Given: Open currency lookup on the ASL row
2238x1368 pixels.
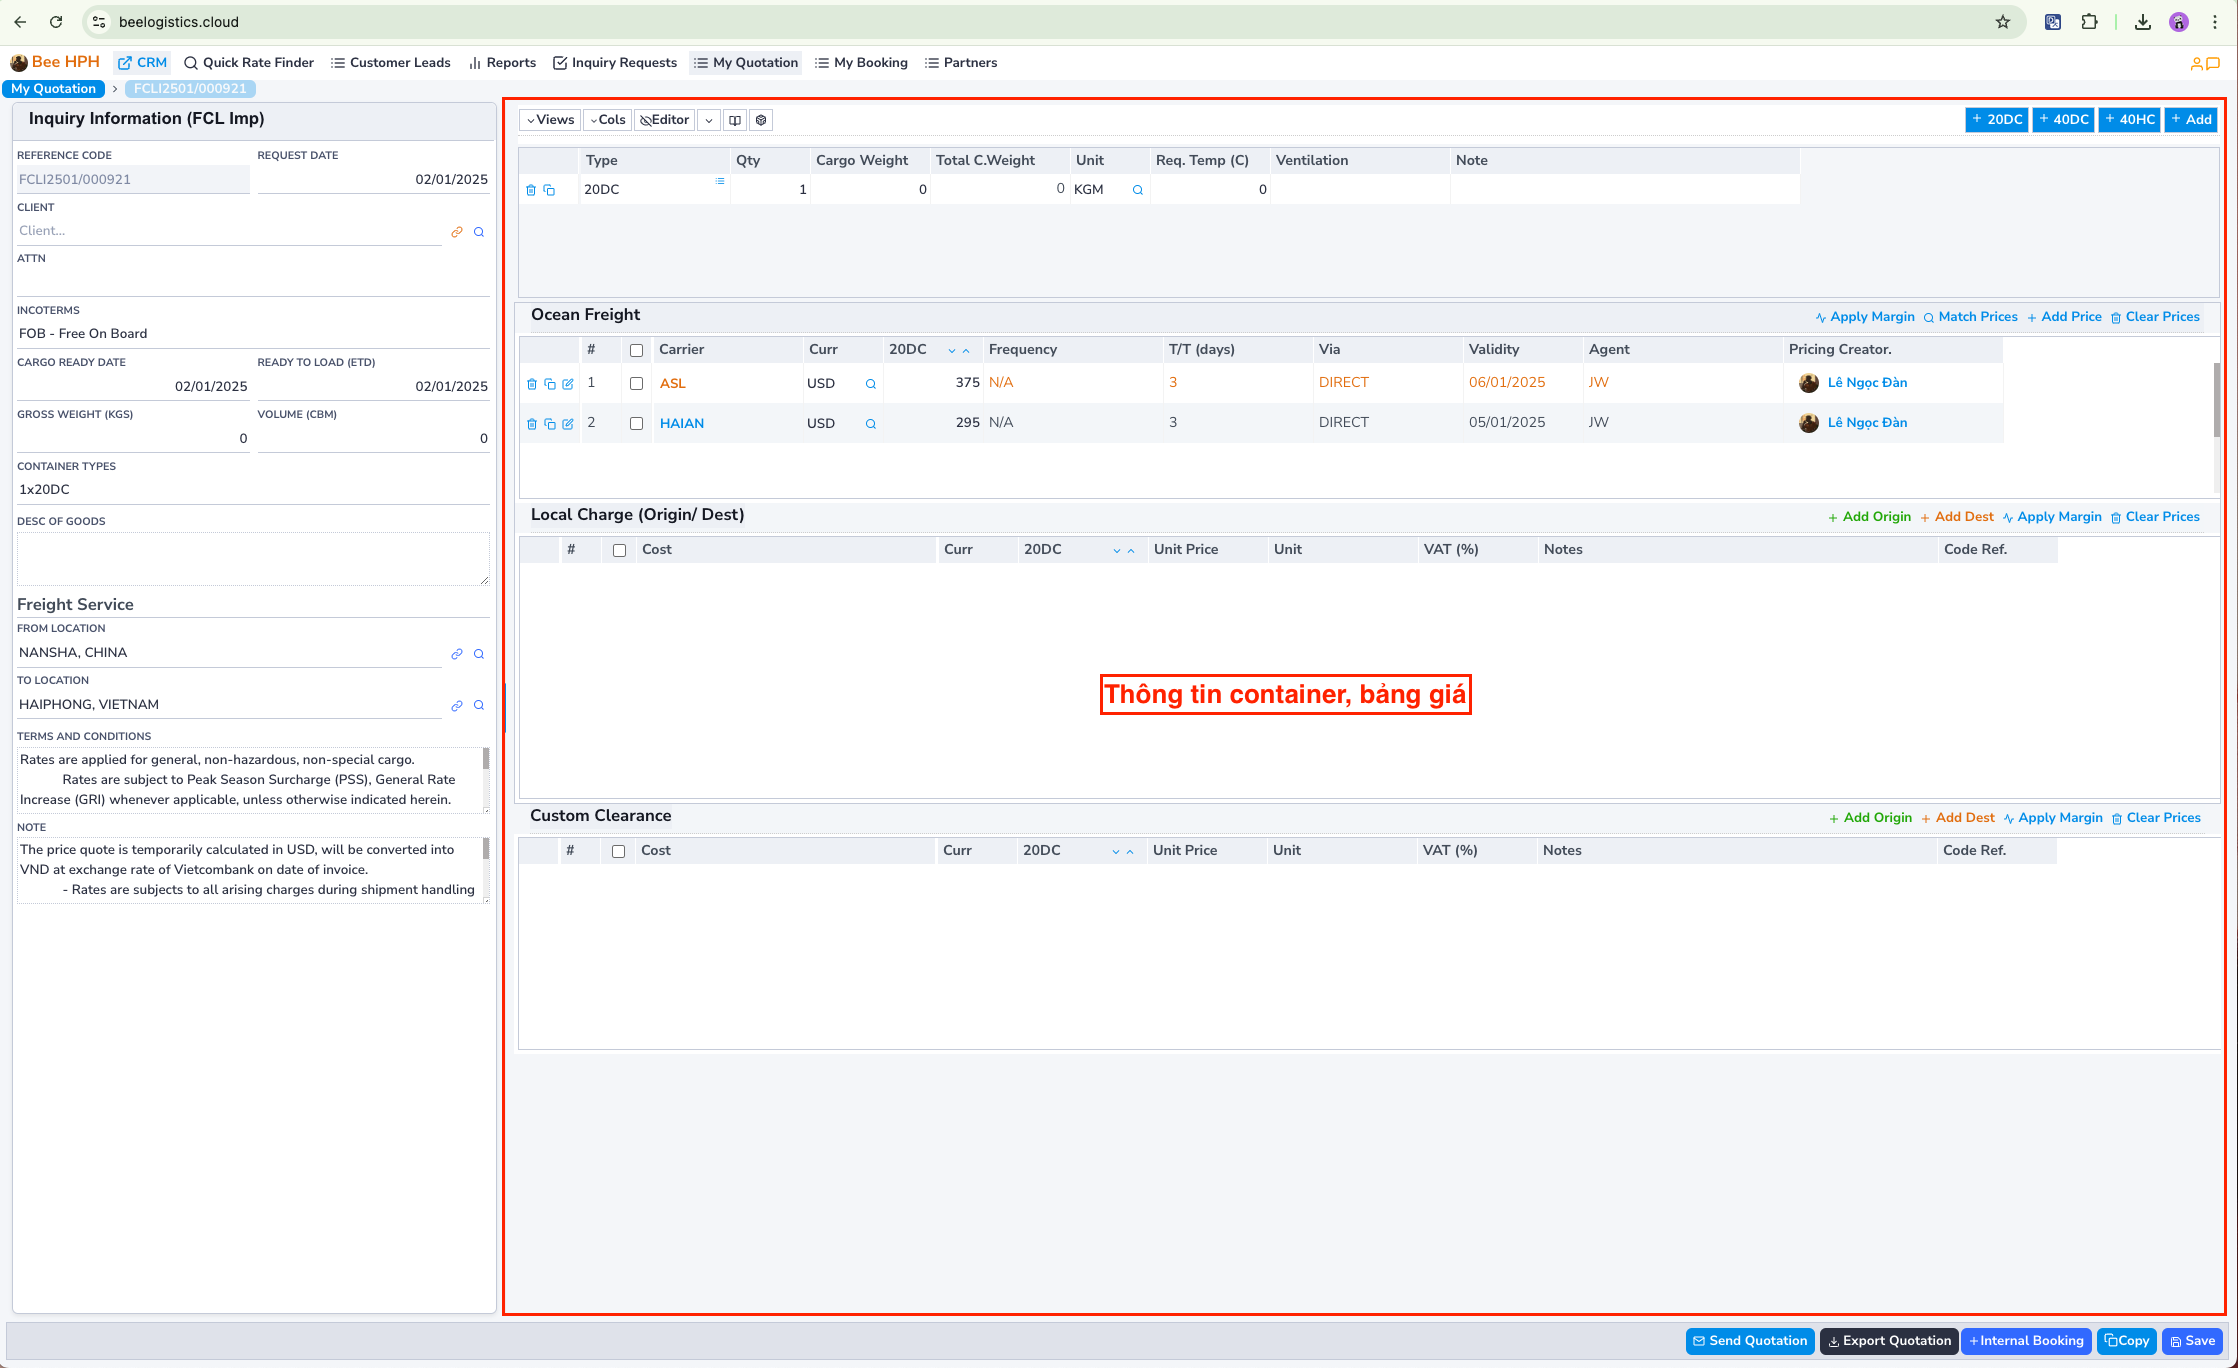Looking at the screenshot, I should click(870, 383).
